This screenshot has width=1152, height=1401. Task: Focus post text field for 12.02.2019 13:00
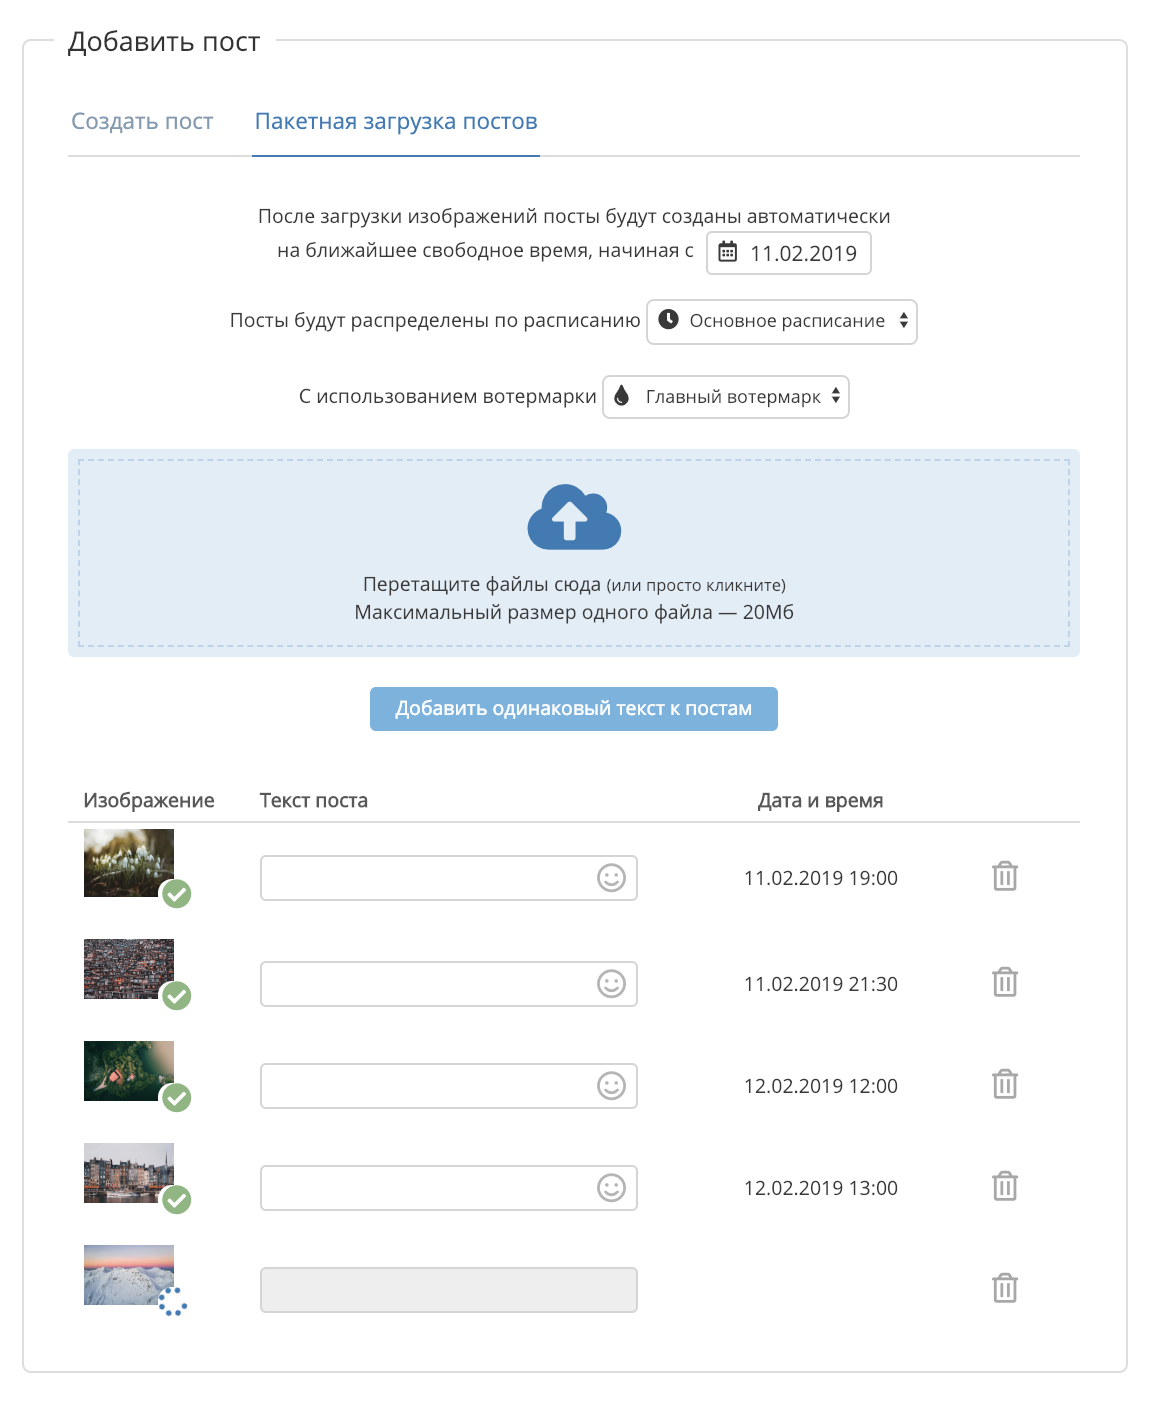[449, 1188]
